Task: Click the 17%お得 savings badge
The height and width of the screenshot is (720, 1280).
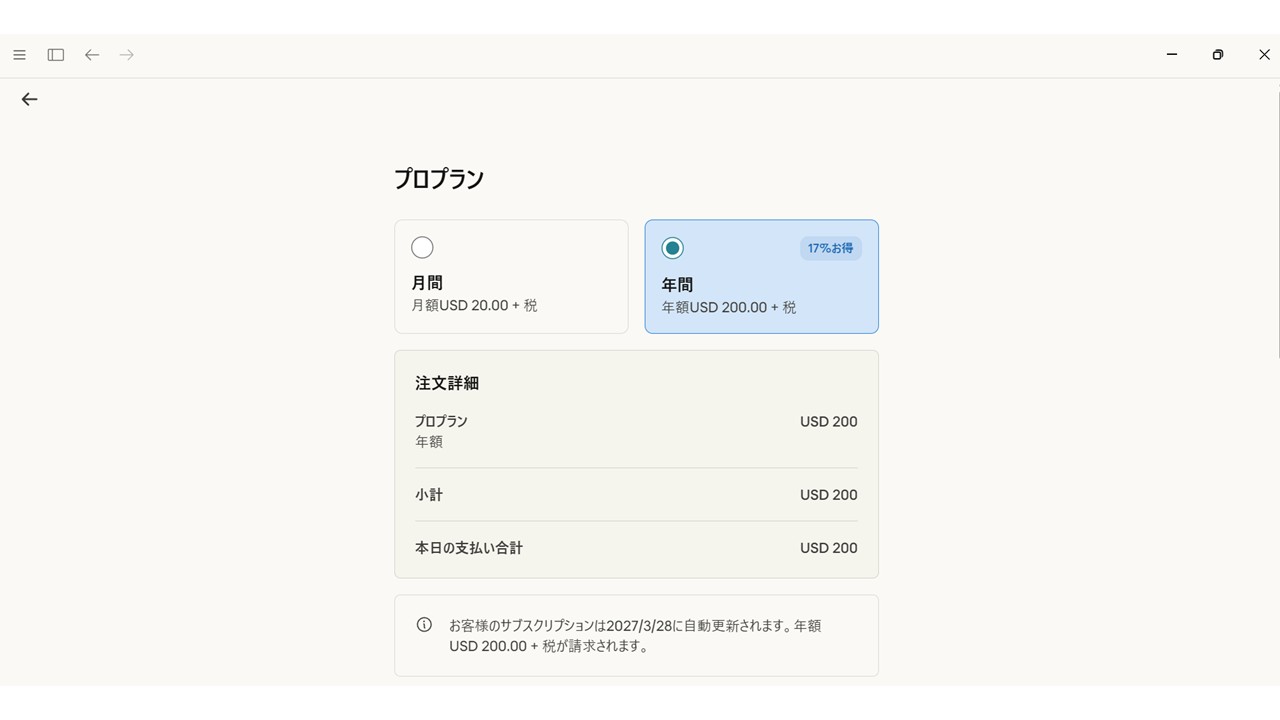Action: [x=830, y=248]
